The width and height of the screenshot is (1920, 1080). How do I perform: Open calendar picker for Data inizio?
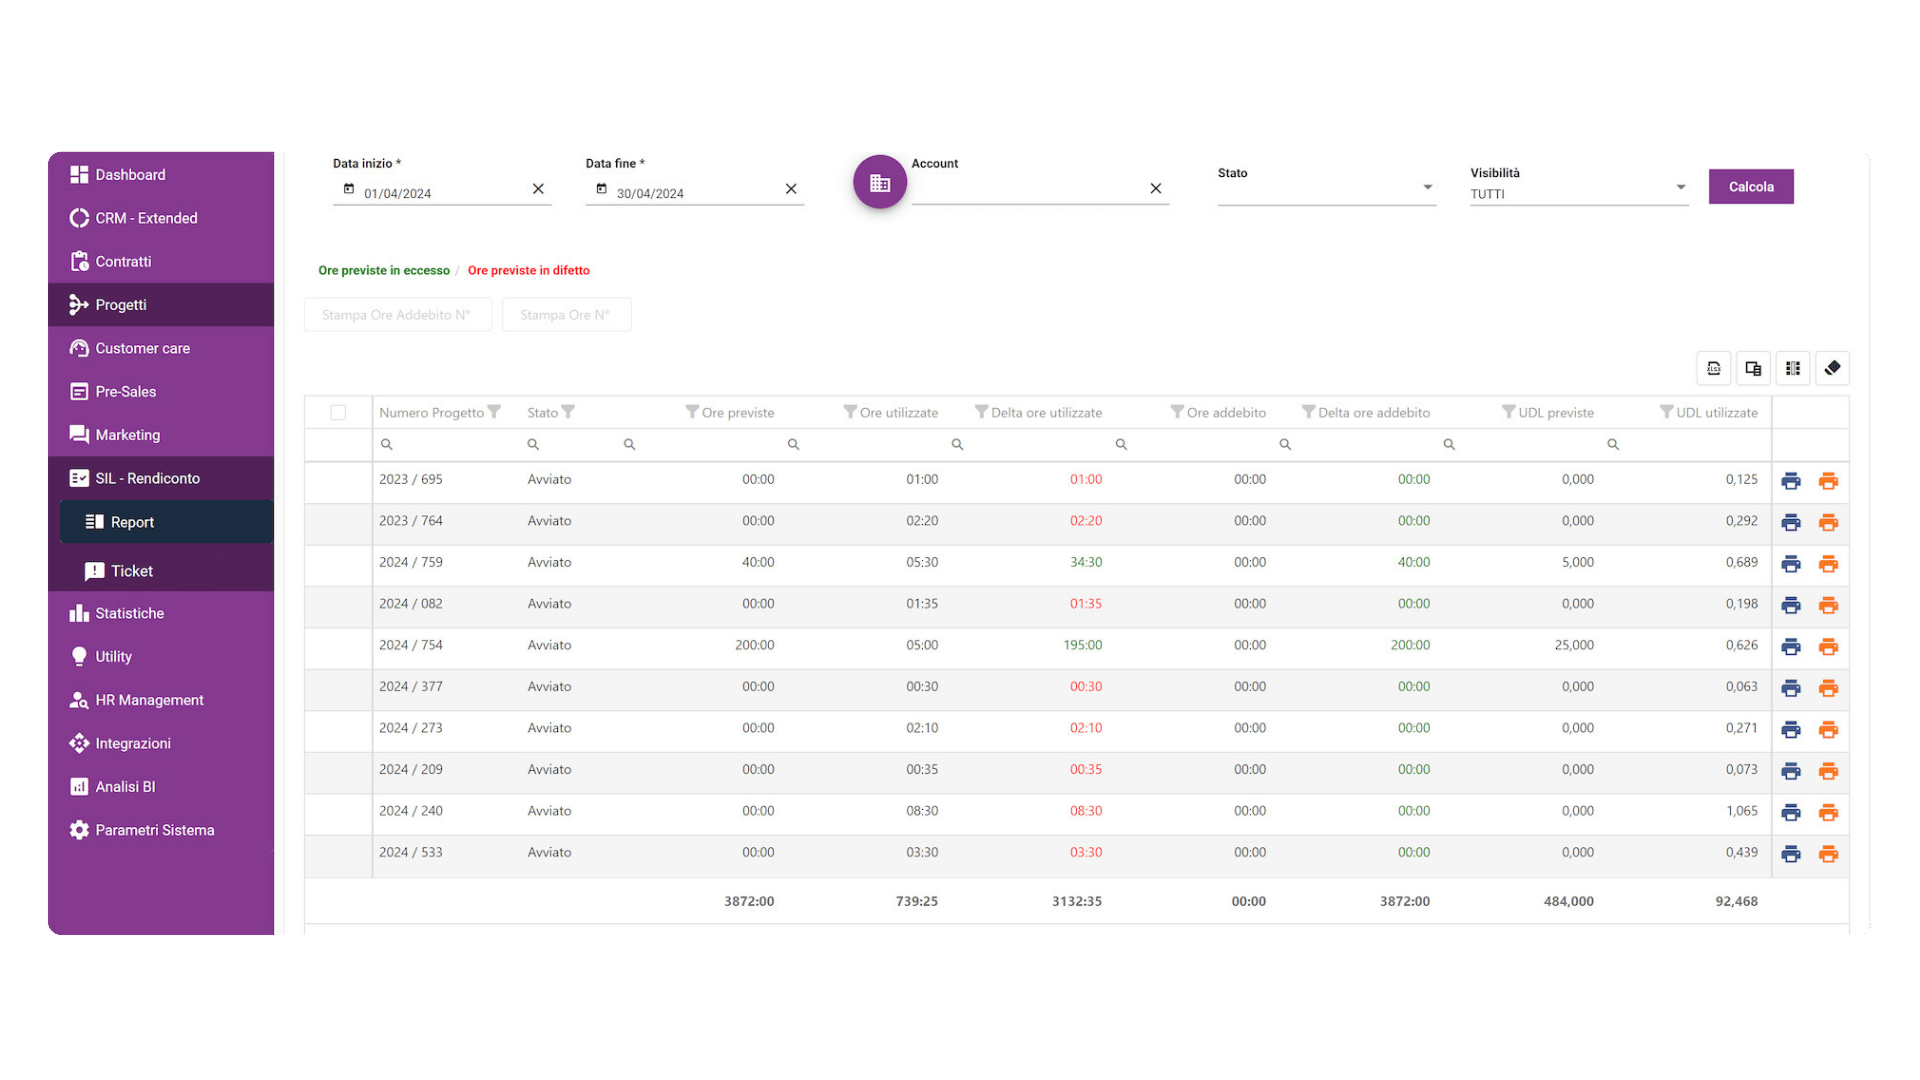click(x=349, y=189)
